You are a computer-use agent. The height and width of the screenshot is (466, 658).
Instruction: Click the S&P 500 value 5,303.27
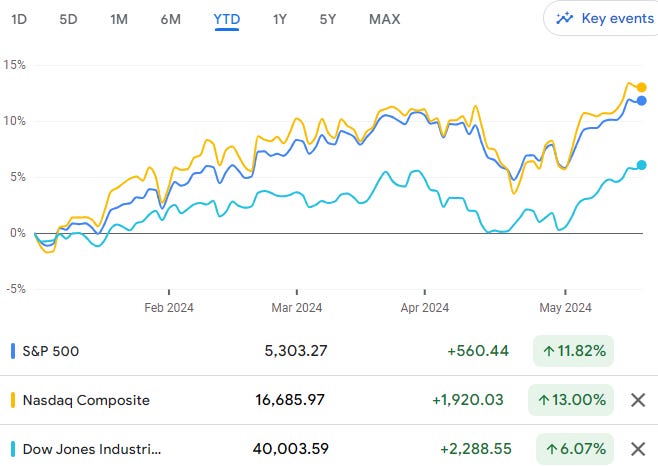296,351
